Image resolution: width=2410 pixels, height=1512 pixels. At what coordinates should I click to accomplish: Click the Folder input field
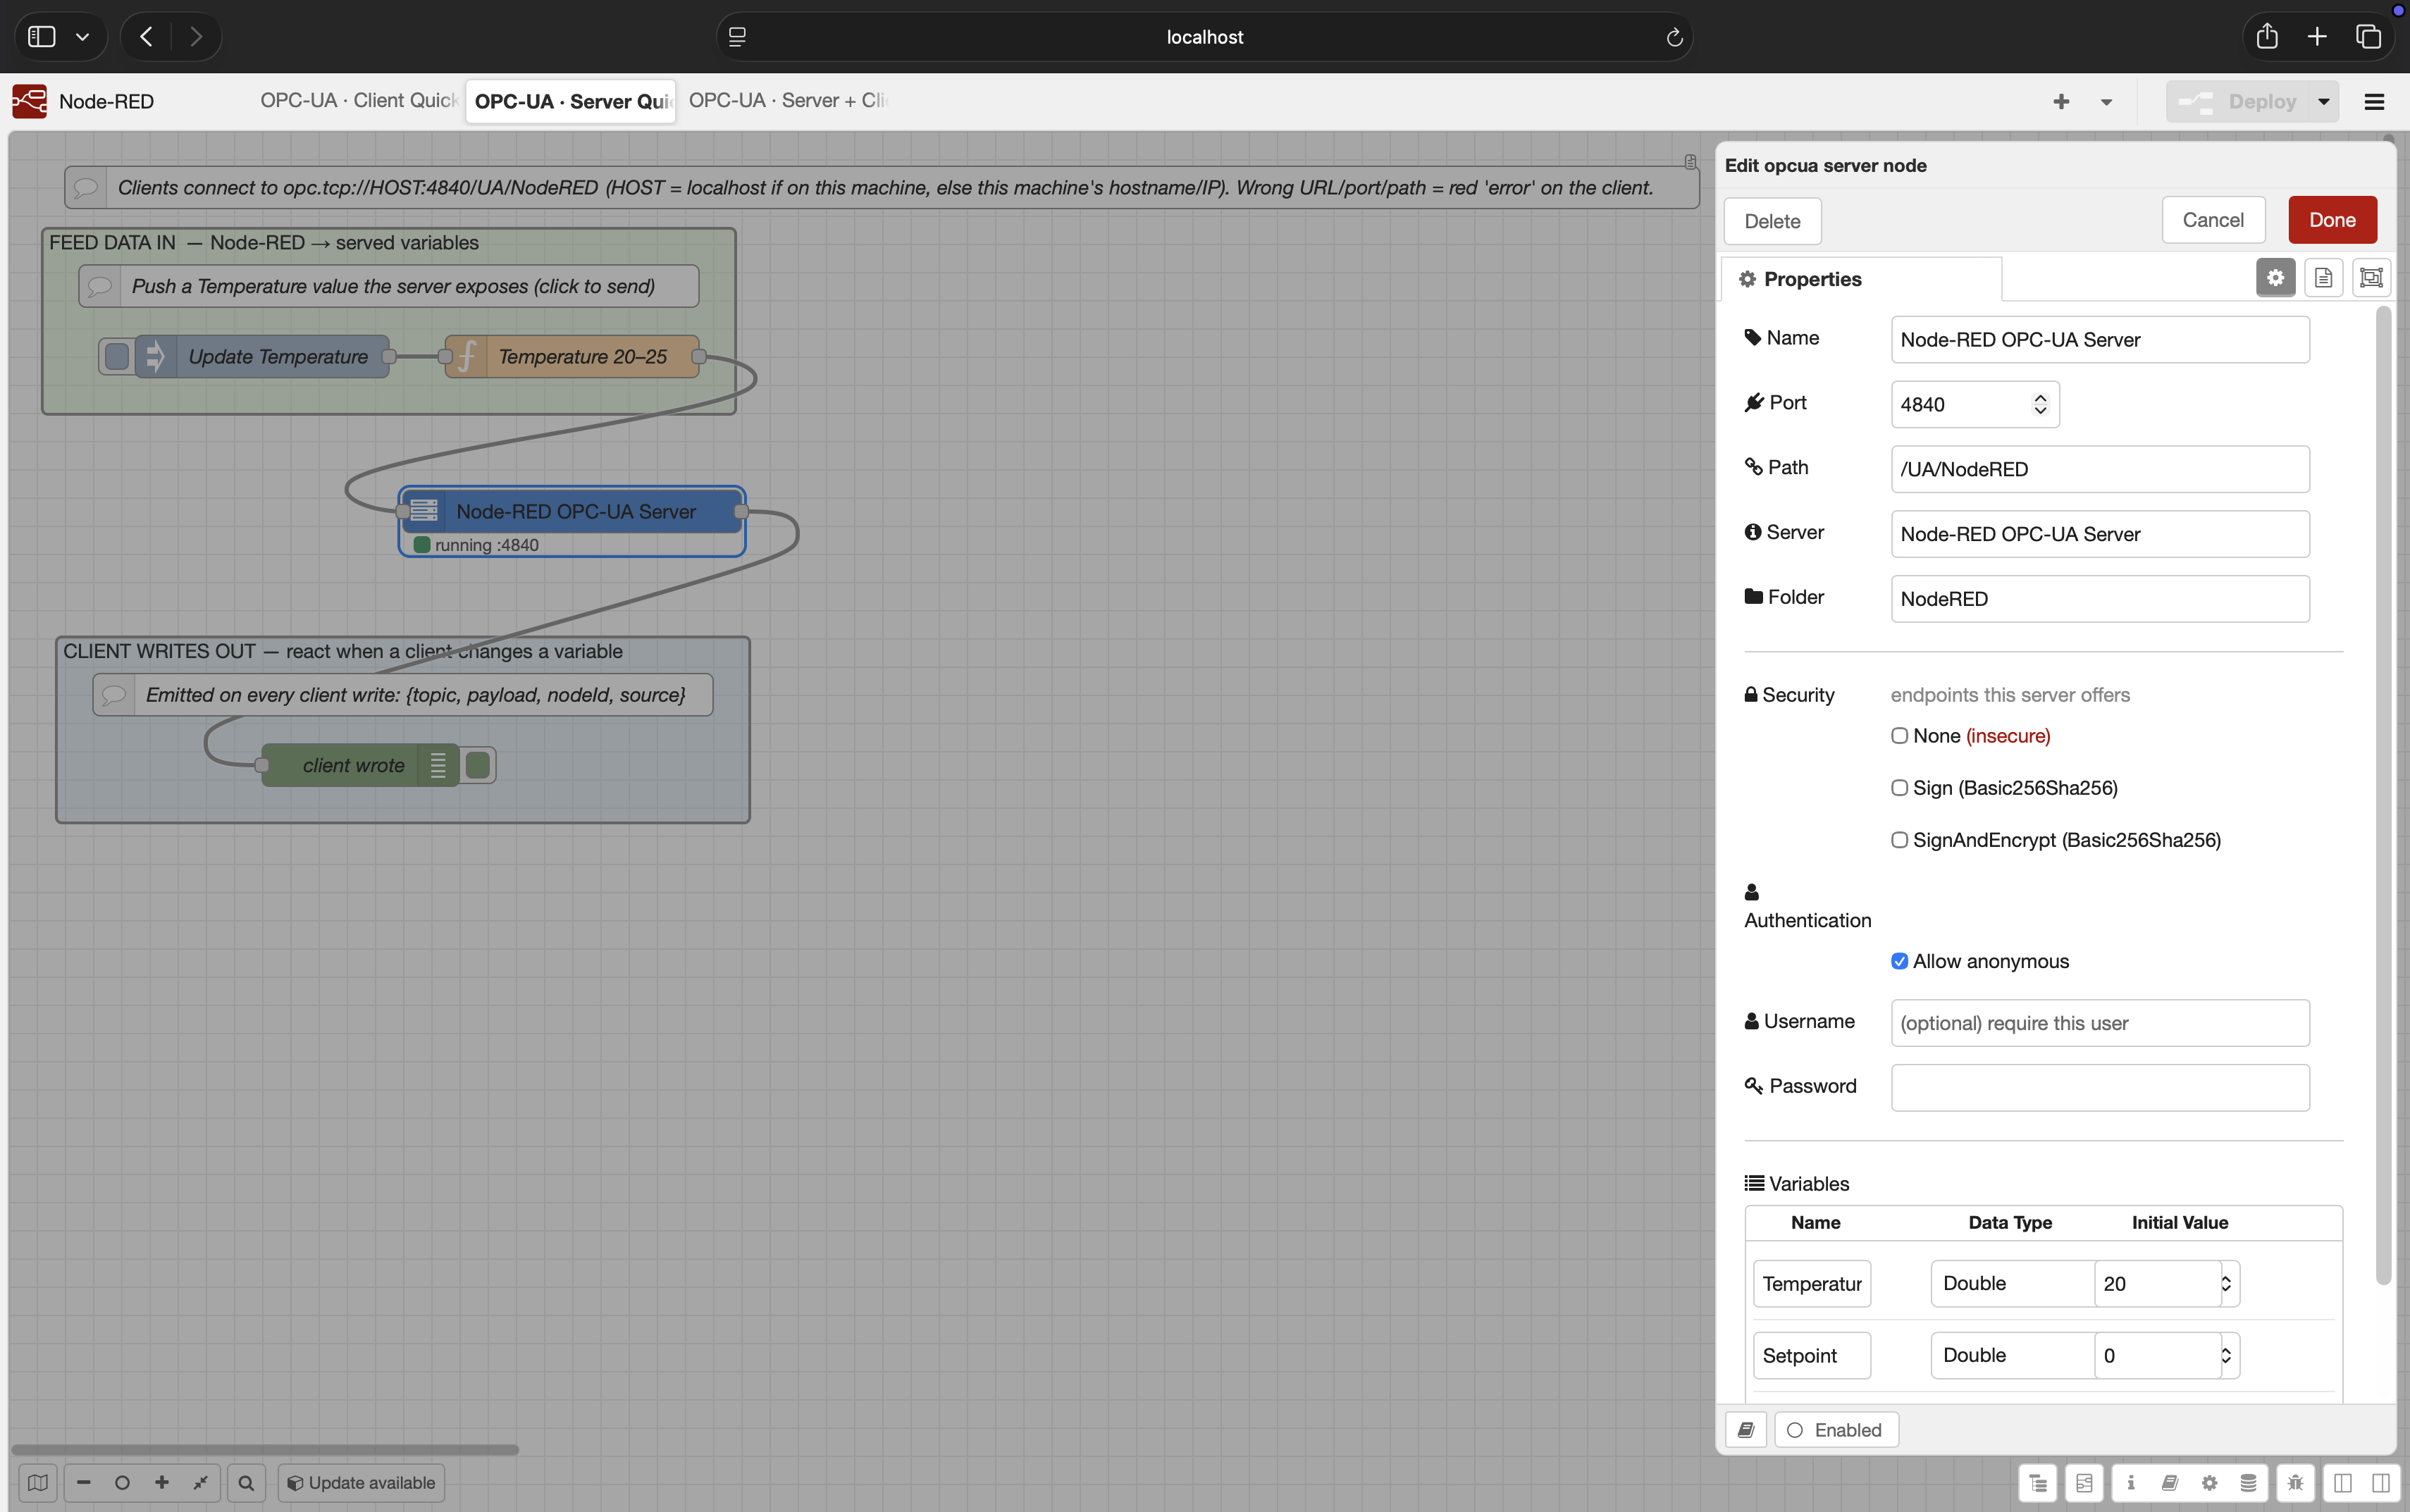(x=2100, y=599)
